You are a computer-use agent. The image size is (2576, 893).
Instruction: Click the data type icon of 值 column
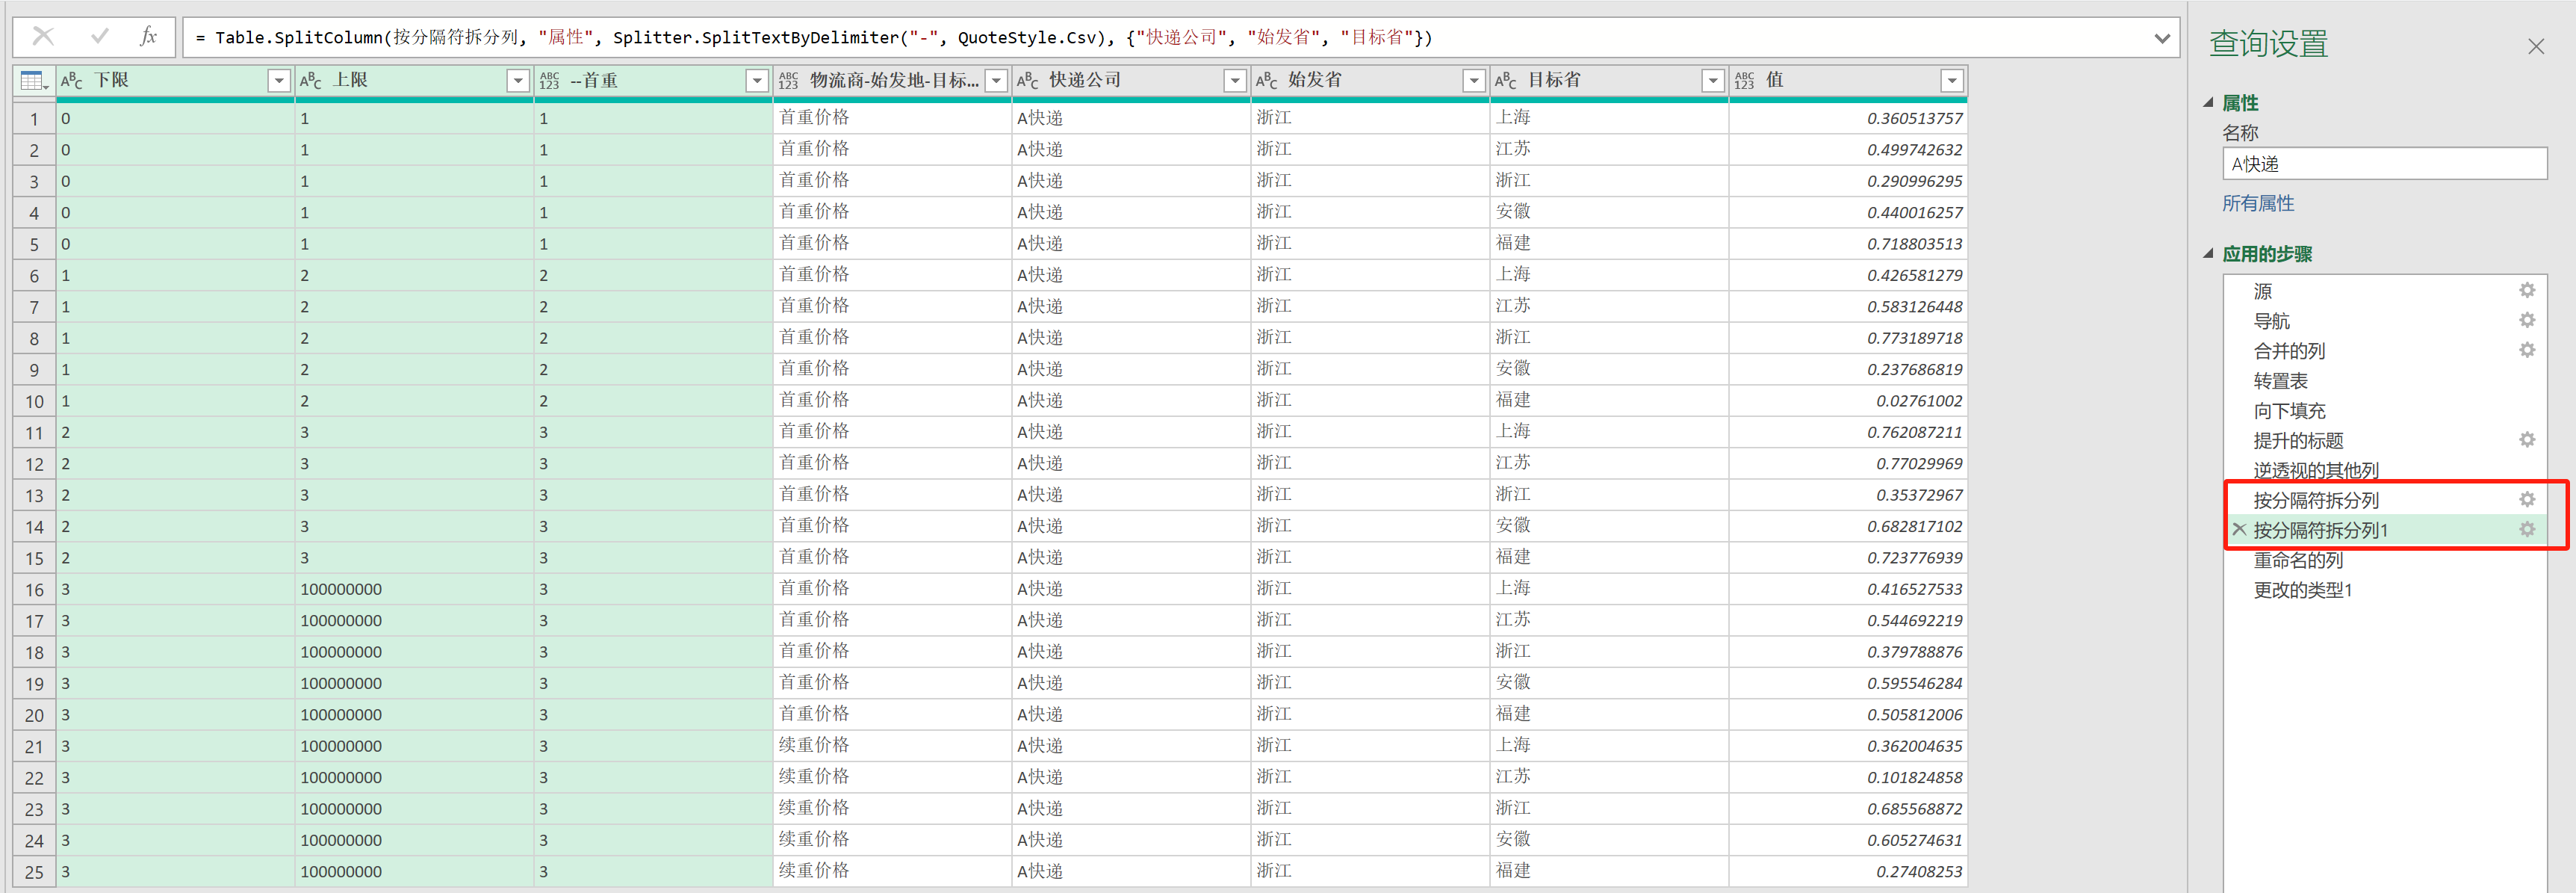(1744, 81)
